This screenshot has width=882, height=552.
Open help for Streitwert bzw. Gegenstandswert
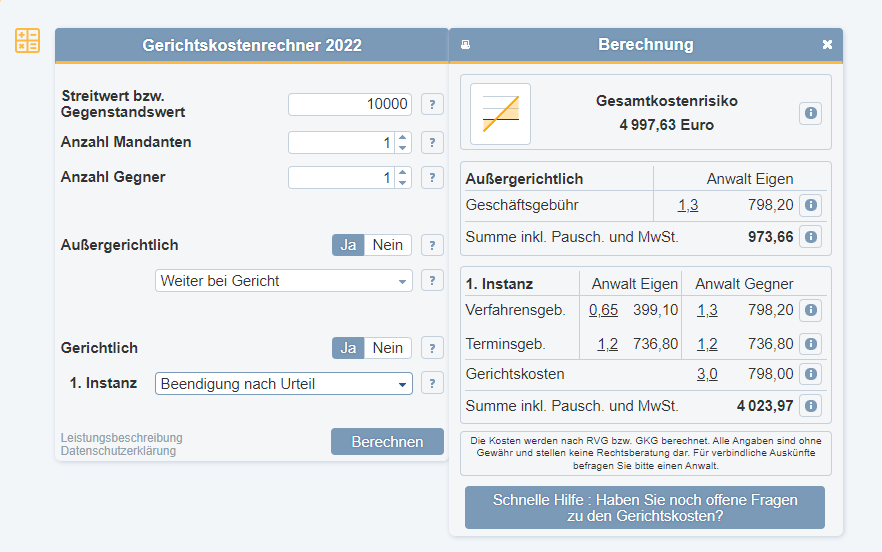[x=432, y=104]
